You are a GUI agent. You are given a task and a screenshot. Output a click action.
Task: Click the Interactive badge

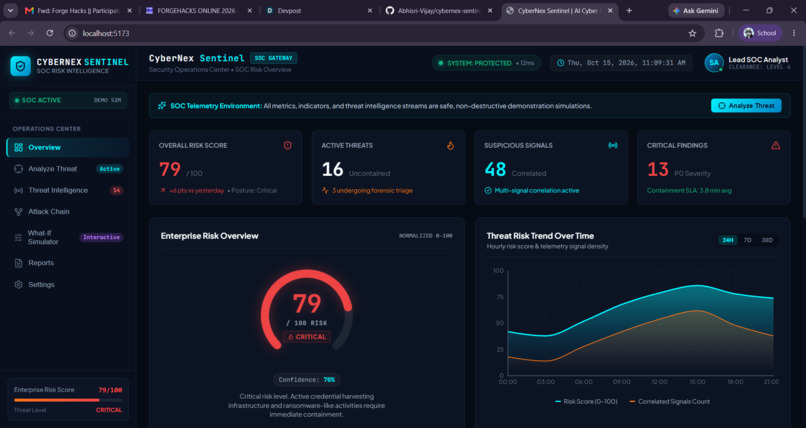pyautogui.click(x=101, y=237)
